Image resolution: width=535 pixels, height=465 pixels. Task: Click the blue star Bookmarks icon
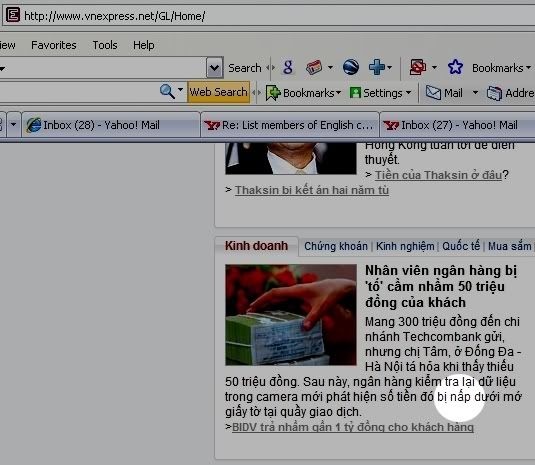click(455, 67)
